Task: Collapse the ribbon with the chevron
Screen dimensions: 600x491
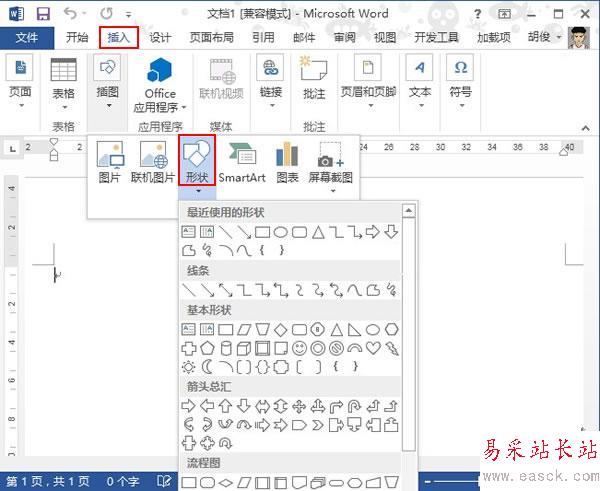Action: (585, 128)
